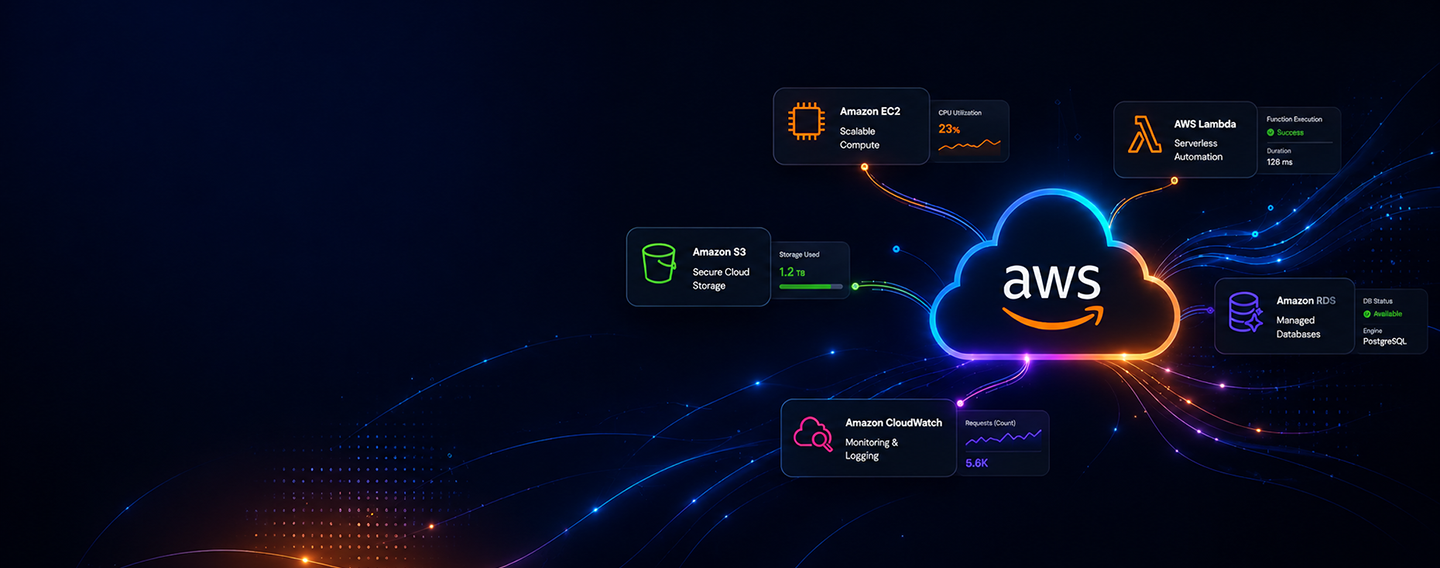Image resolution: width=1440 pixels, height=568 pixels.
Task: Select the Amazon RDS title text
Action: point(1308,300)
